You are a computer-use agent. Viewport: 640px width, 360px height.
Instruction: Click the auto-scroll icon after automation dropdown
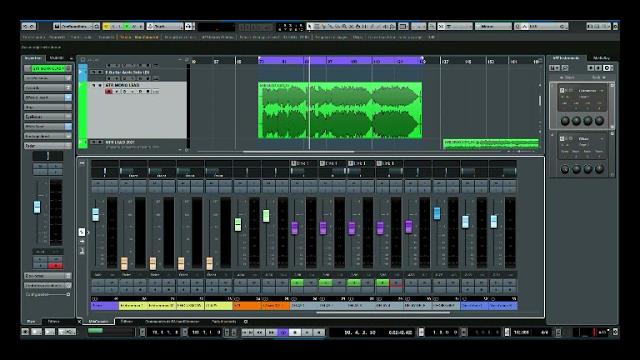coord(189,26)
